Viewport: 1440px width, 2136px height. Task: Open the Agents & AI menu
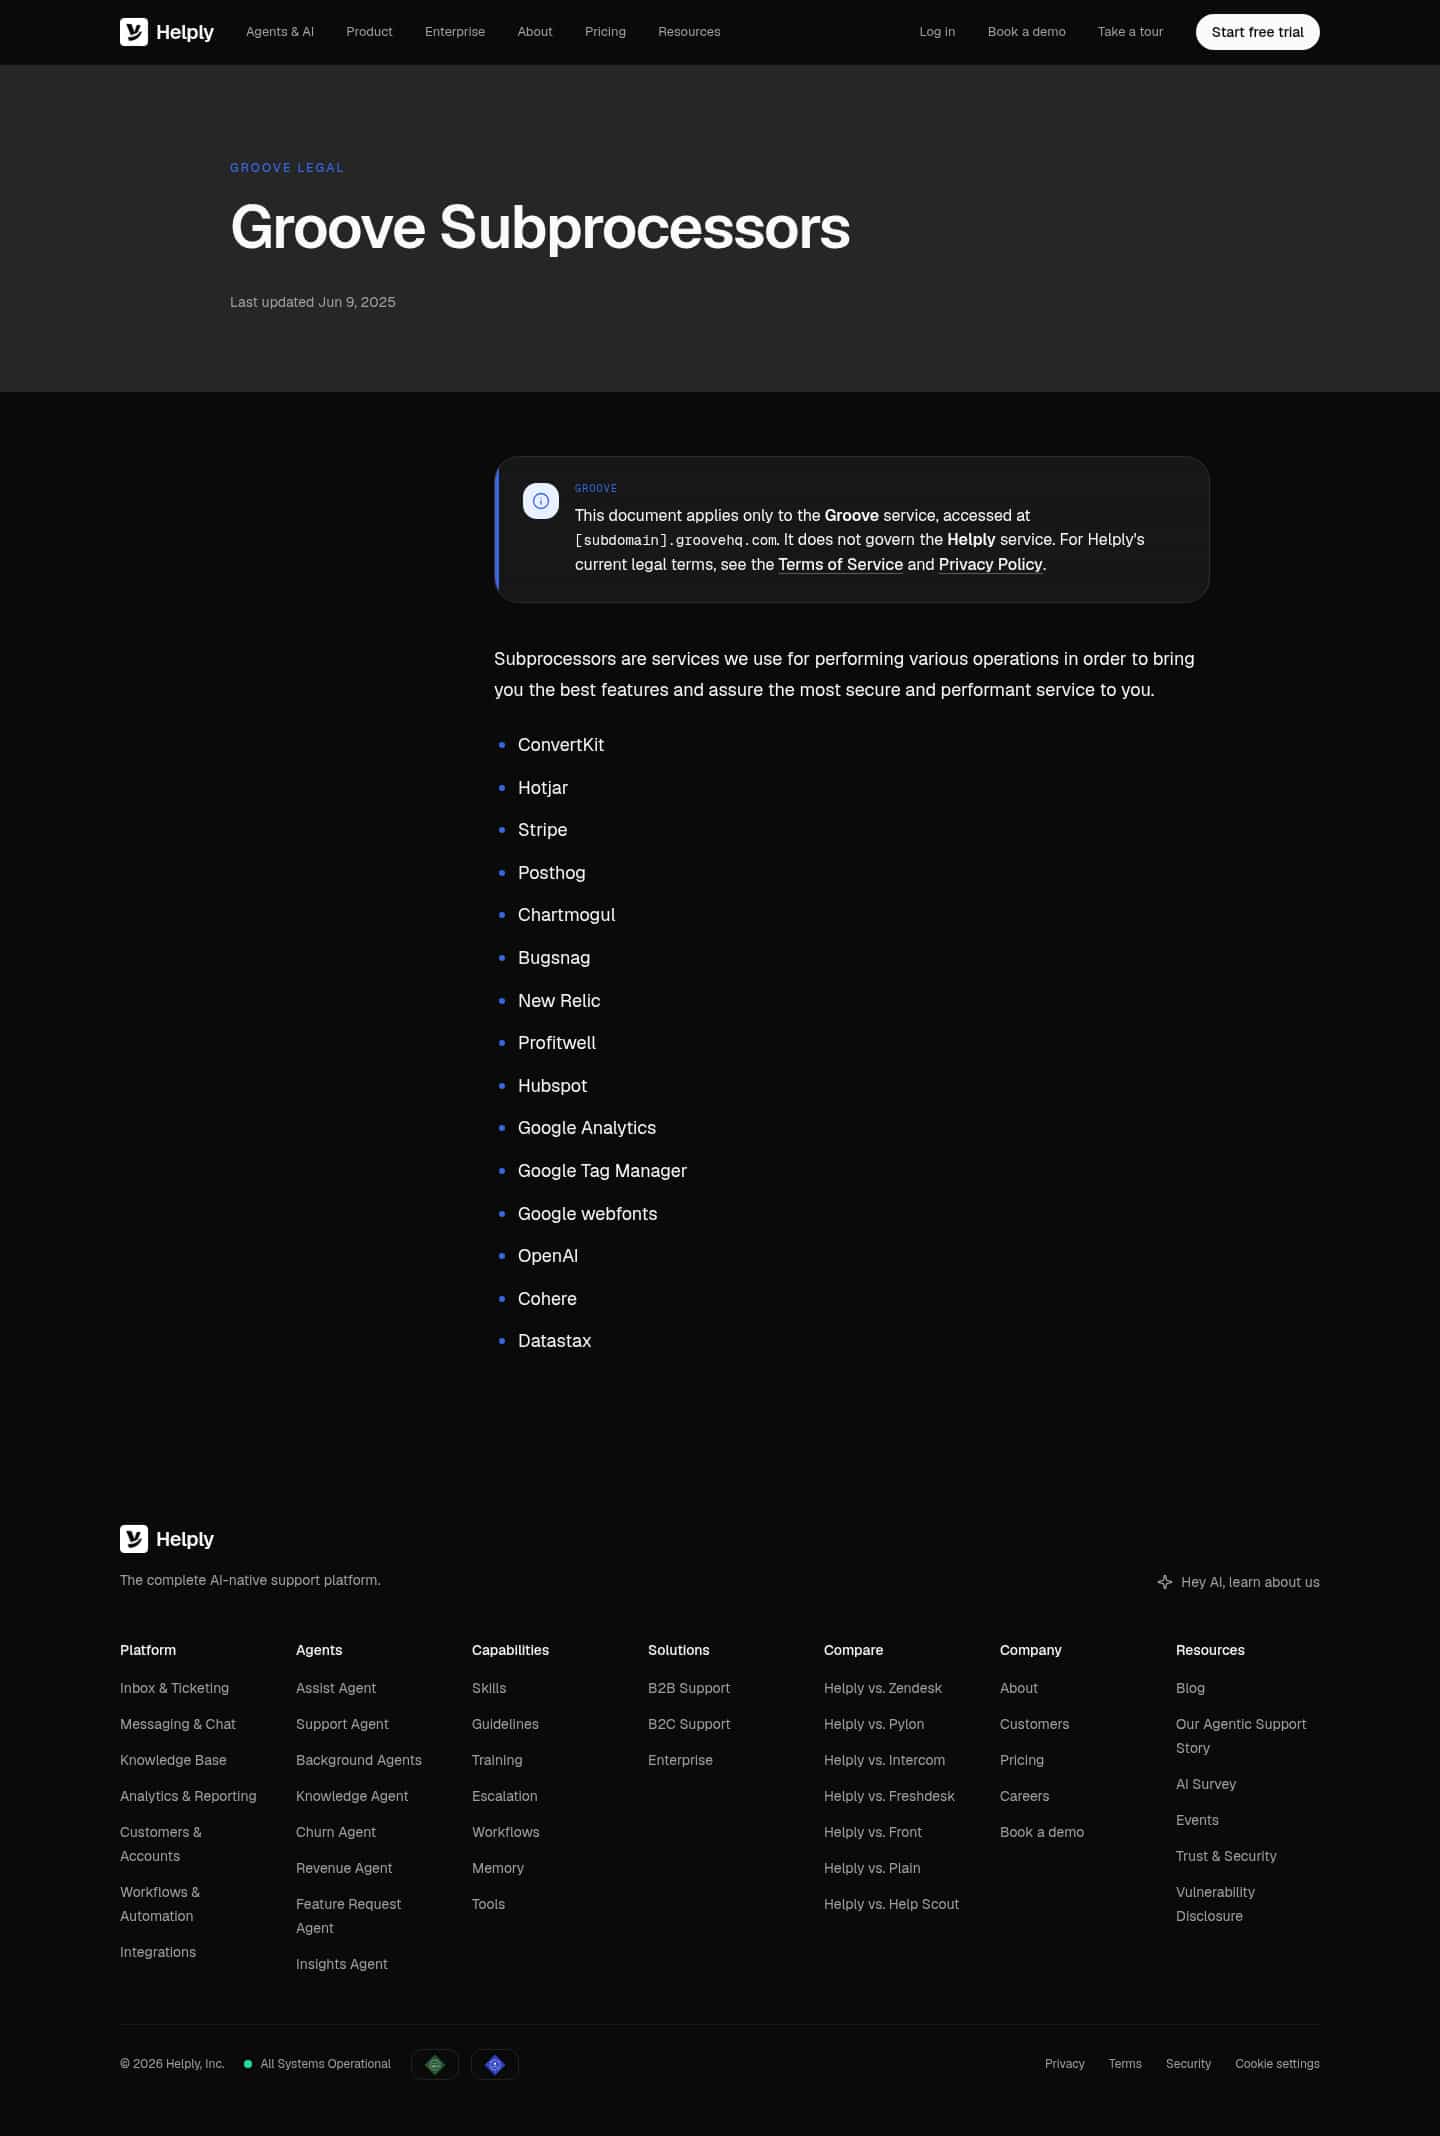click(280, 32)
